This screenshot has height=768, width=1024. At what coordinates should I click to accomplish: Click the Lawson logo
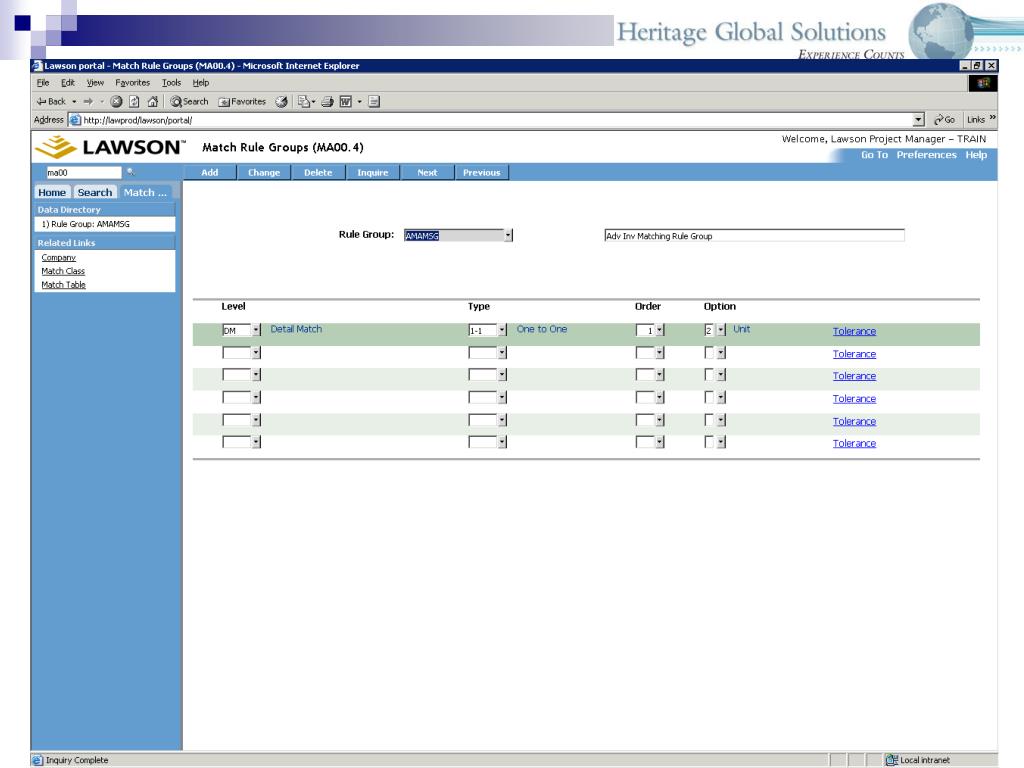tap(110, 147)
